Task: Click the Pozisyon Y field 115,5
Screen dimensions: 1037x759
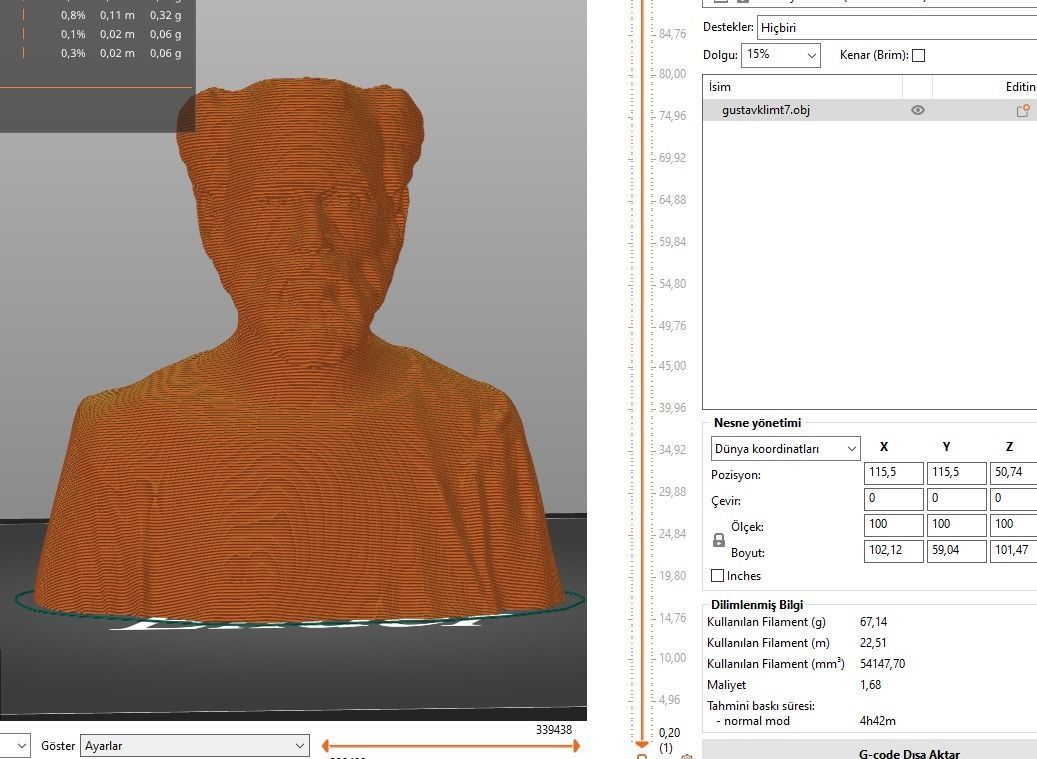Action: (956, 473)
